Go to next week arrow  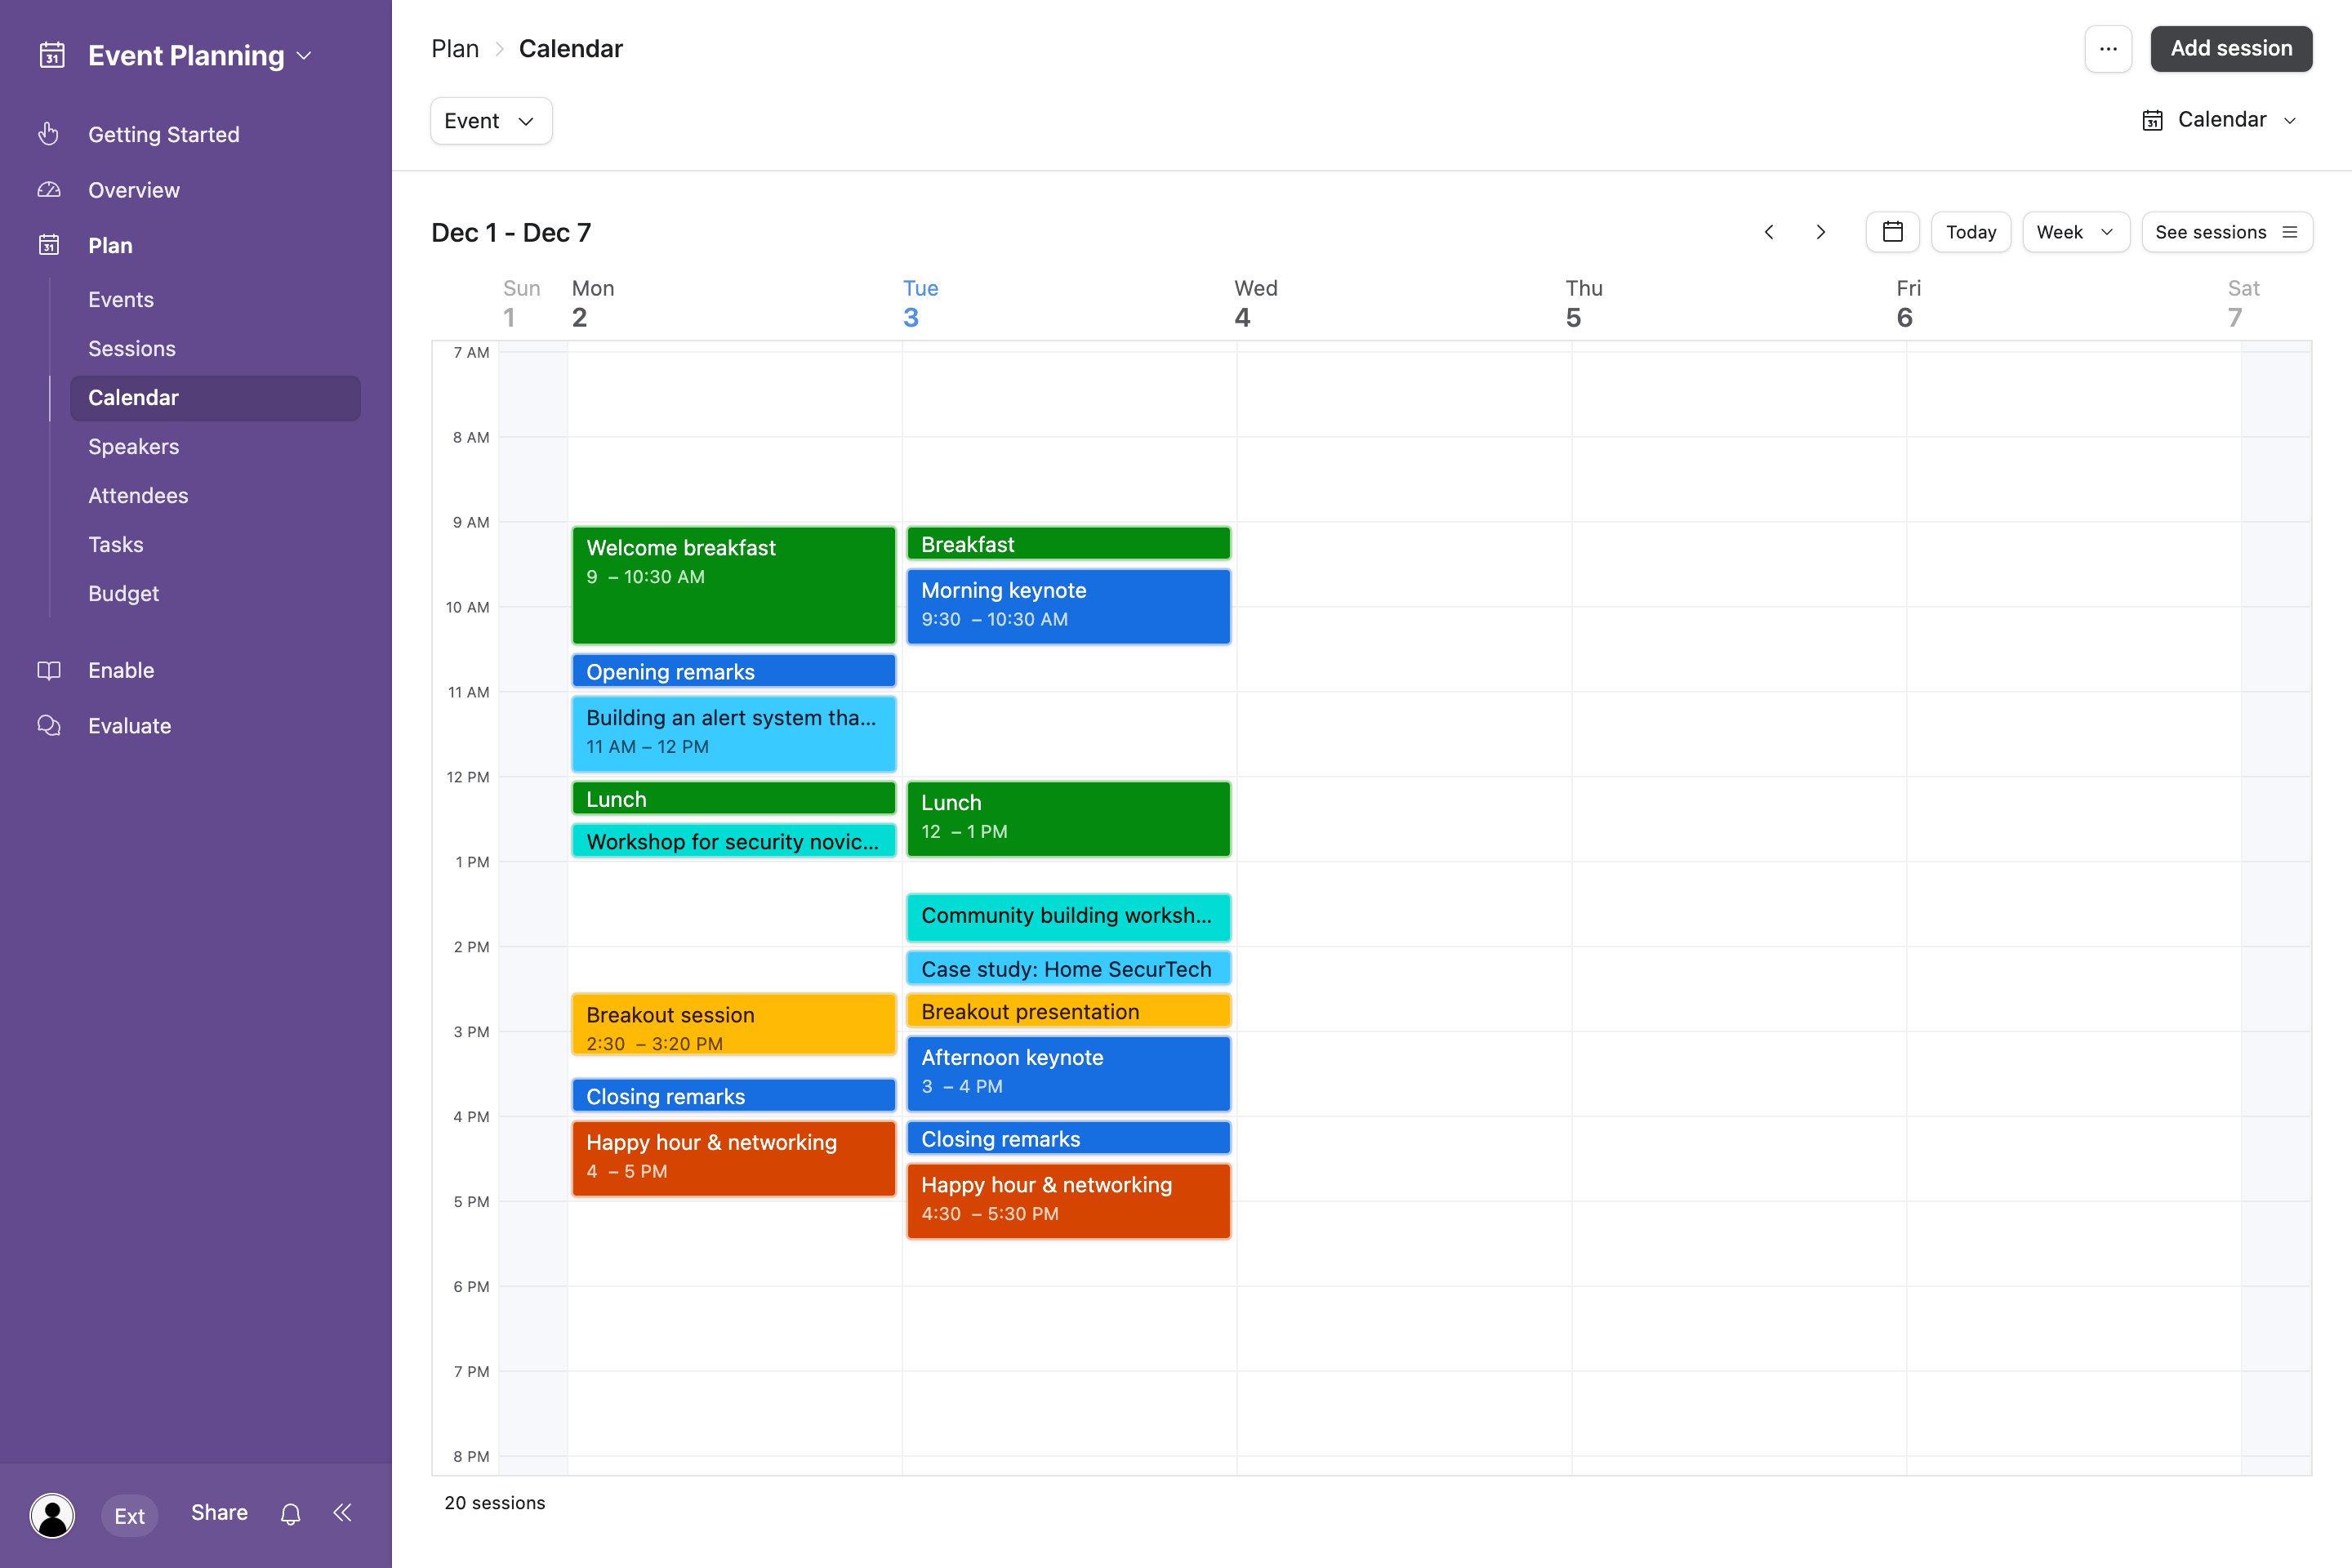tap(1821, 232)
